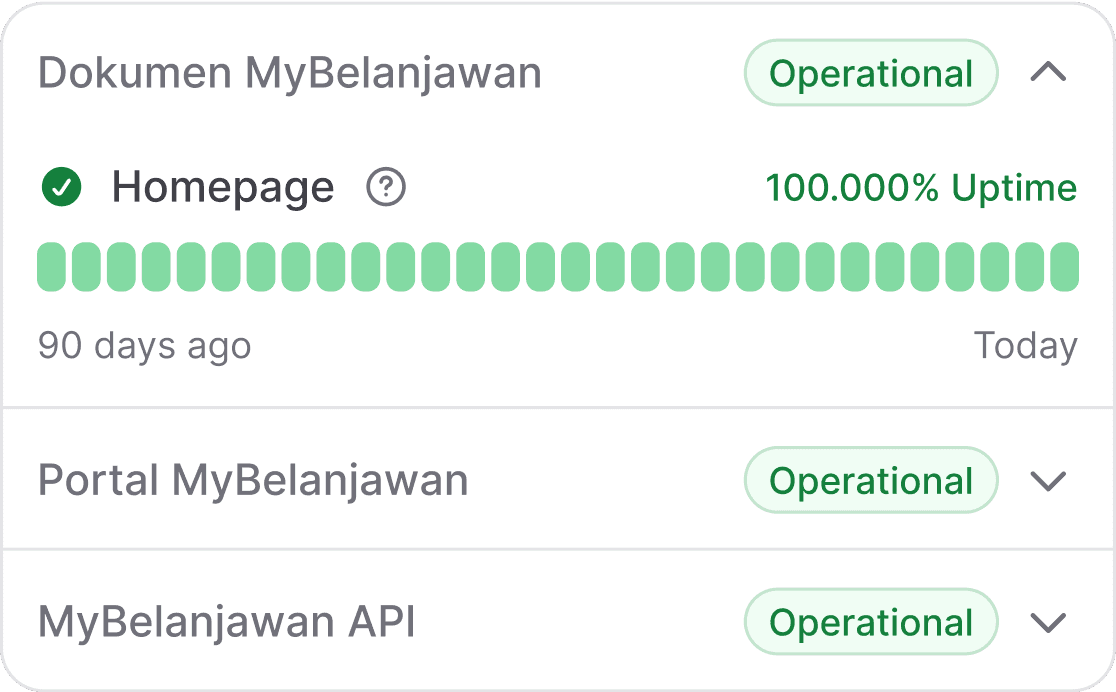Click the 100.000% Uptime text
Image resolution: width=1116 pixels, height=692 pixels.
[921, 188]
